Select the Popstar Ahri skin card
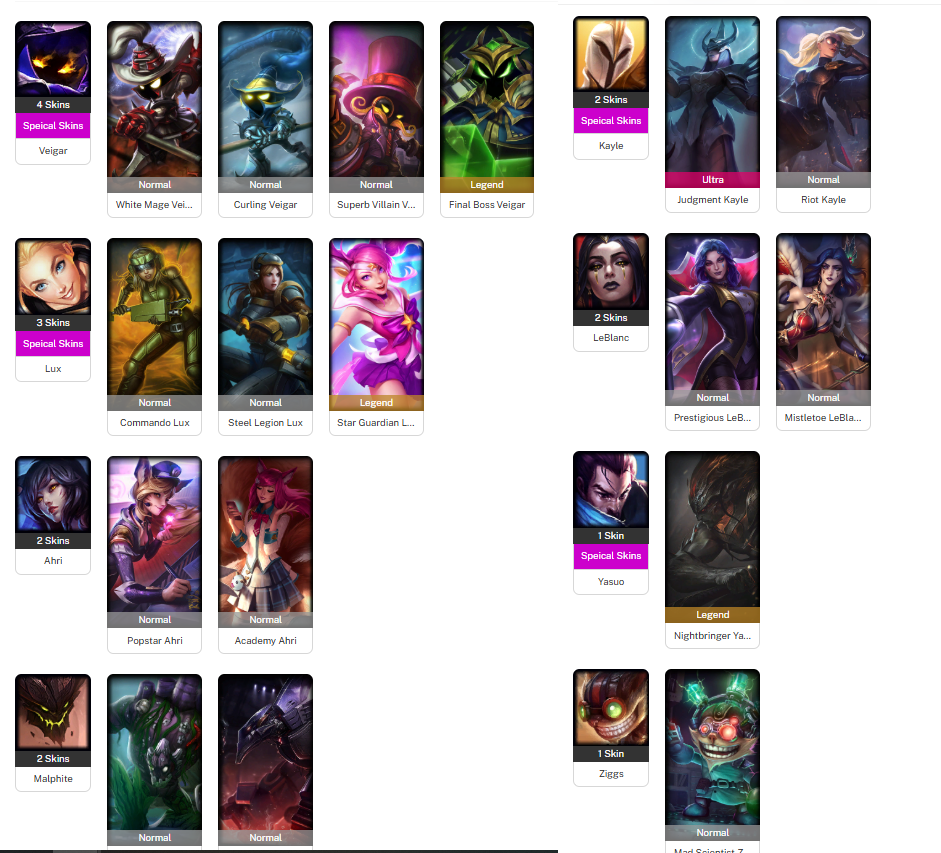 click(154, 555)
